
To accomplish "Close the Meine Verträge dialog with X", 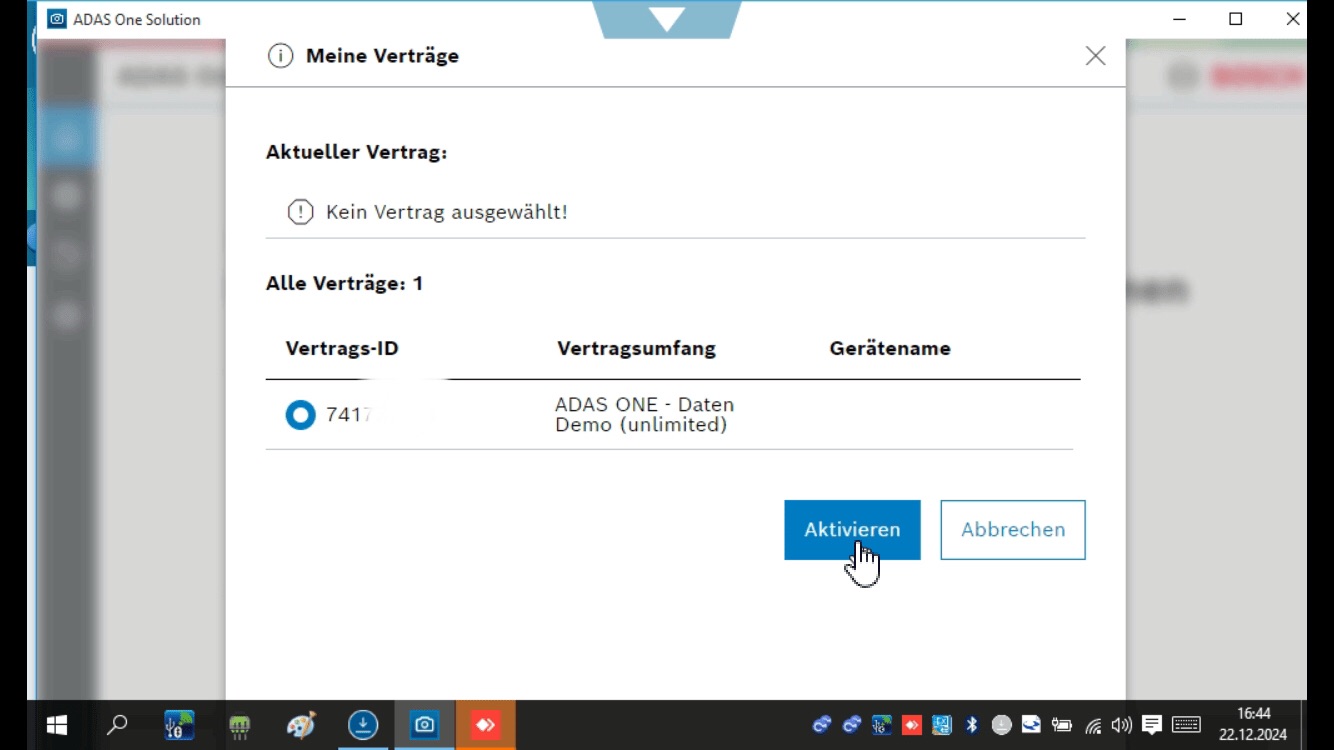I will (x=1096, y=56).
